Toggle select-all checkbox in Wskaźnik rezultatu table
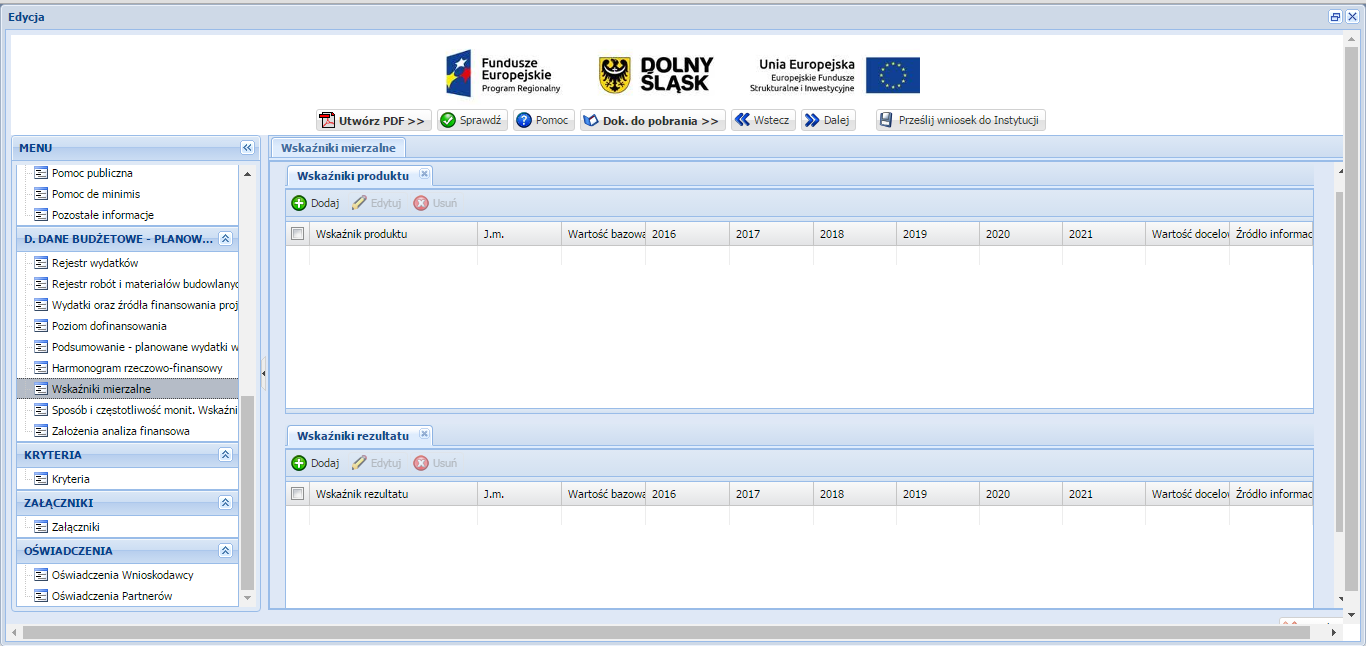1366x646 pixels. pos(297,493)
